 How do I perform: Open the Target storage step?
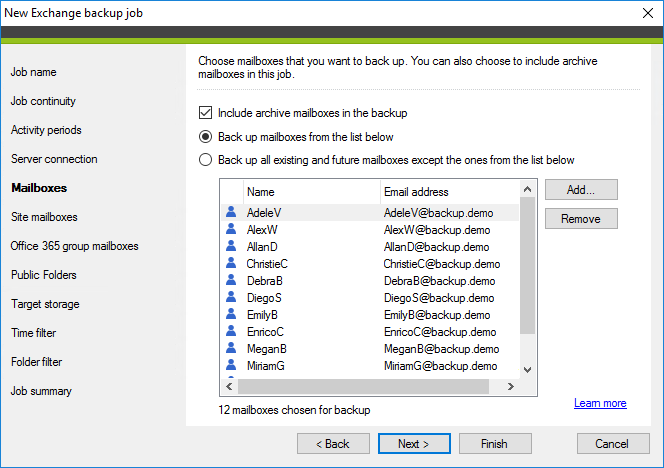45,304
